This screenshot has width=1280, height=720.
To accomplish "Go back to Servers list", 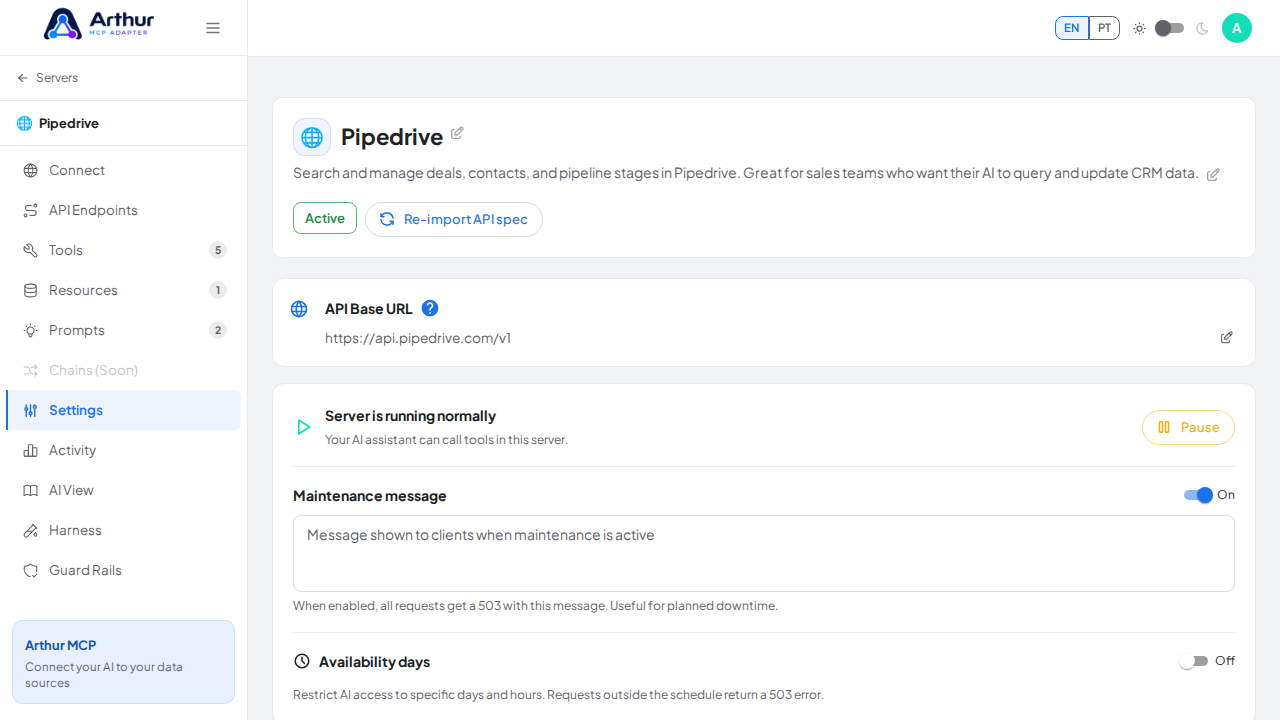I will click(x=48, y=78).
